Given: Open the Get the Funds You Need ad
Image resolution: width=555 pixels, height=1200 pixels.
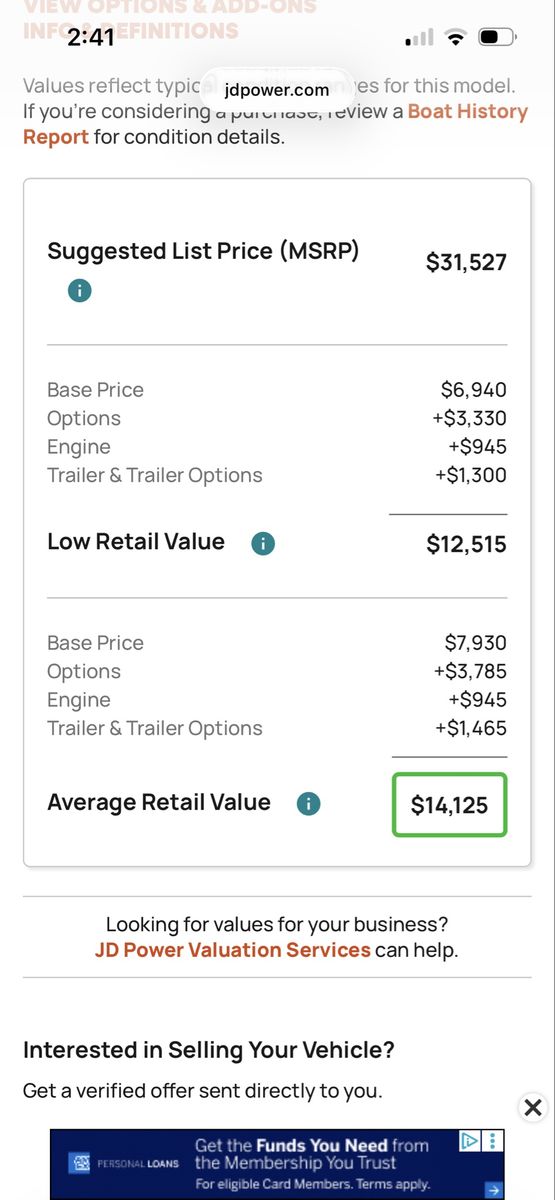Looking at the screenshot, I should point(277,1164).
